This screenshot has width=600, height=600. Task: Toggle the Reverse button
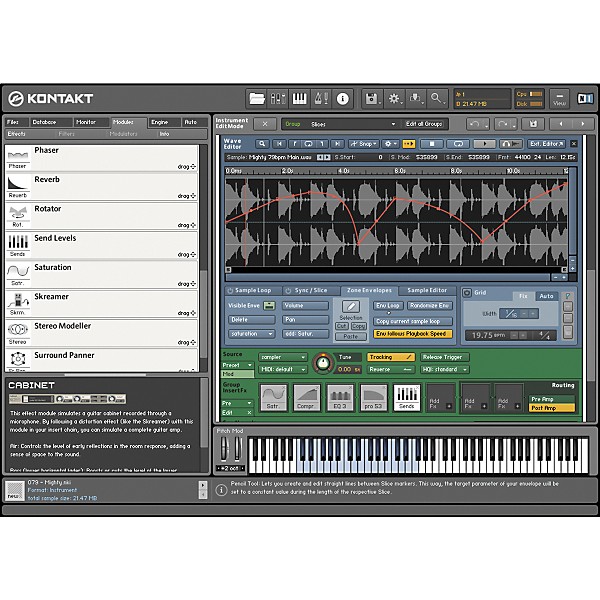click(391, 369)
